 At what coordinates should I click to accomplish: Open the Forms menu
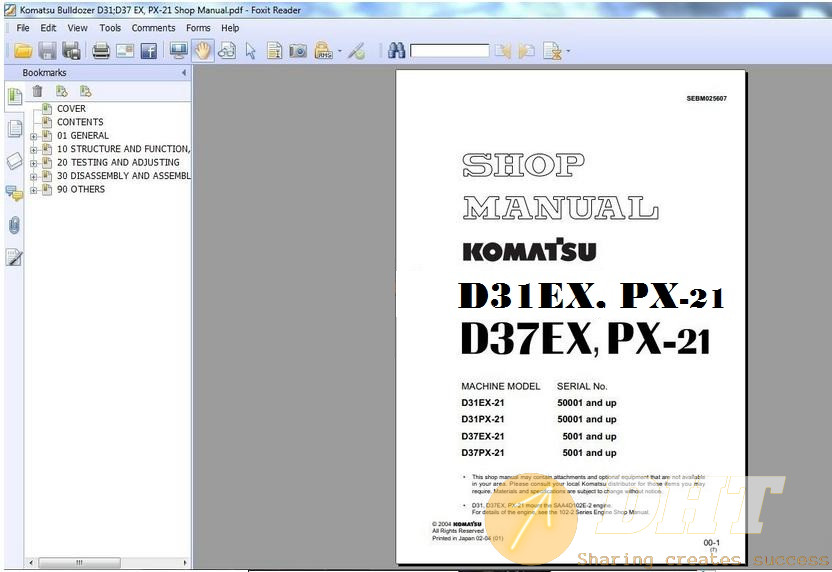(x=198, y=28)
